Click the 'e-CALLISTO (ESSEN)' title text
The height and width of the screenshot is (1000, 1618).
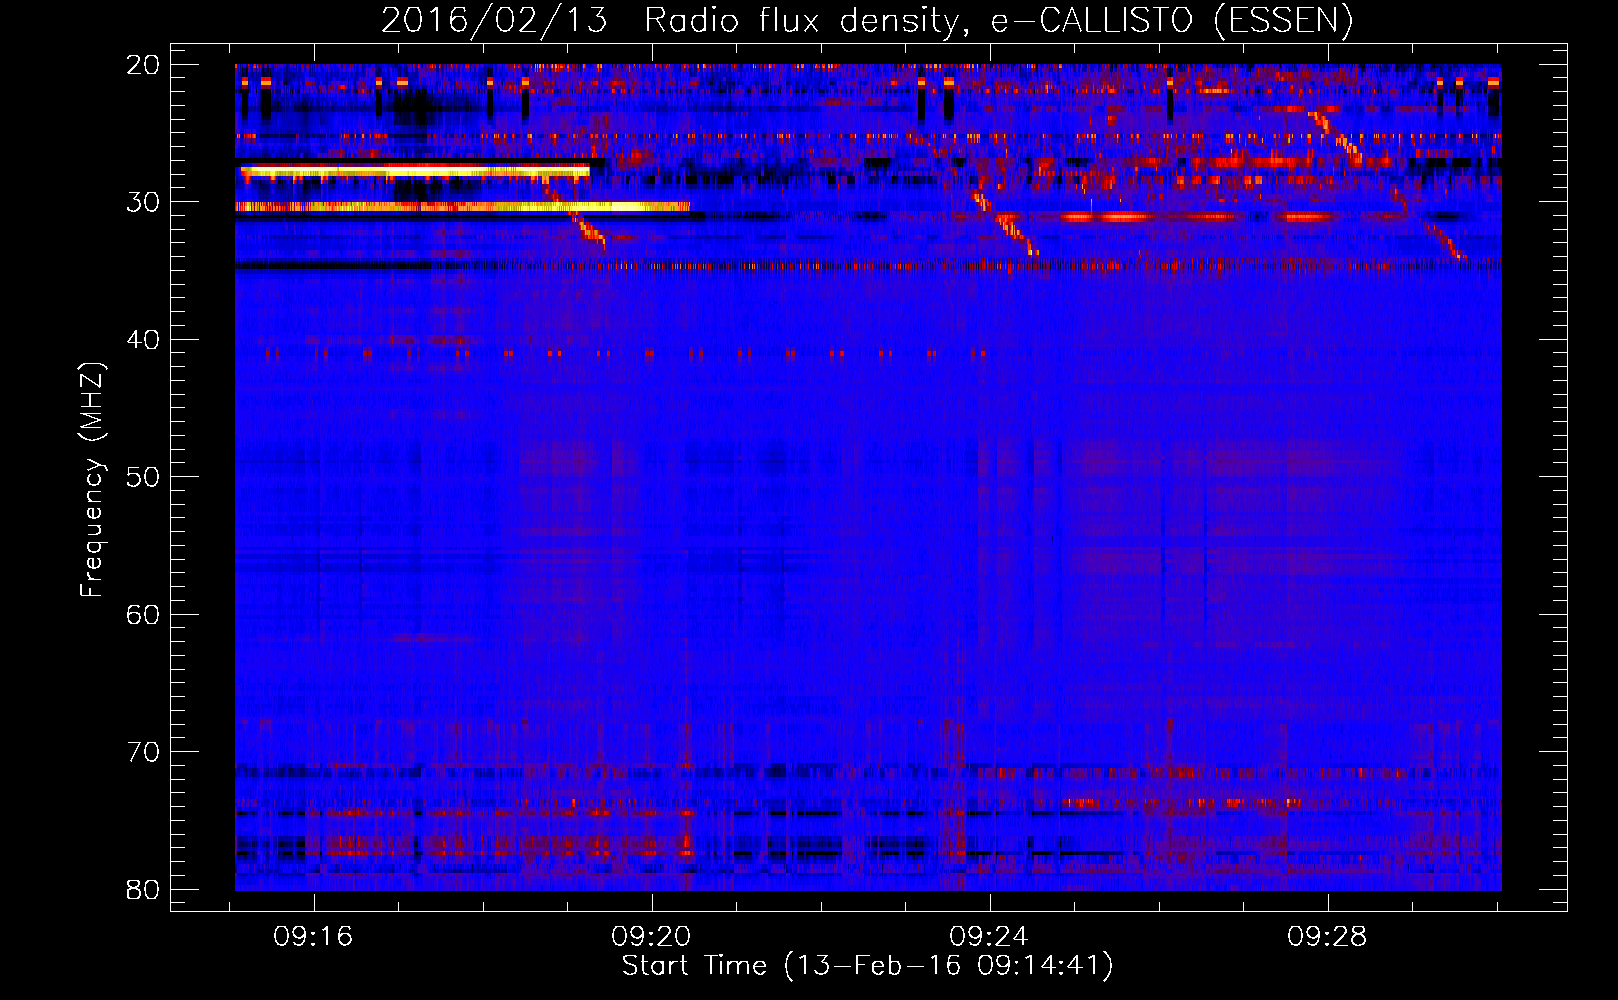[1172, 21]
